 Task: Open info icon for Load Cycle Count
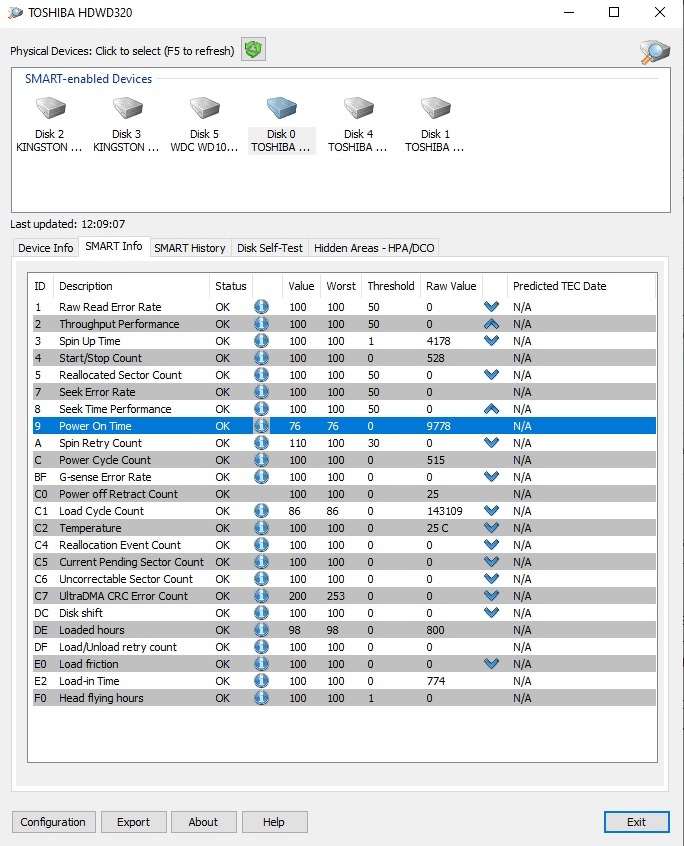pos(261,511)
